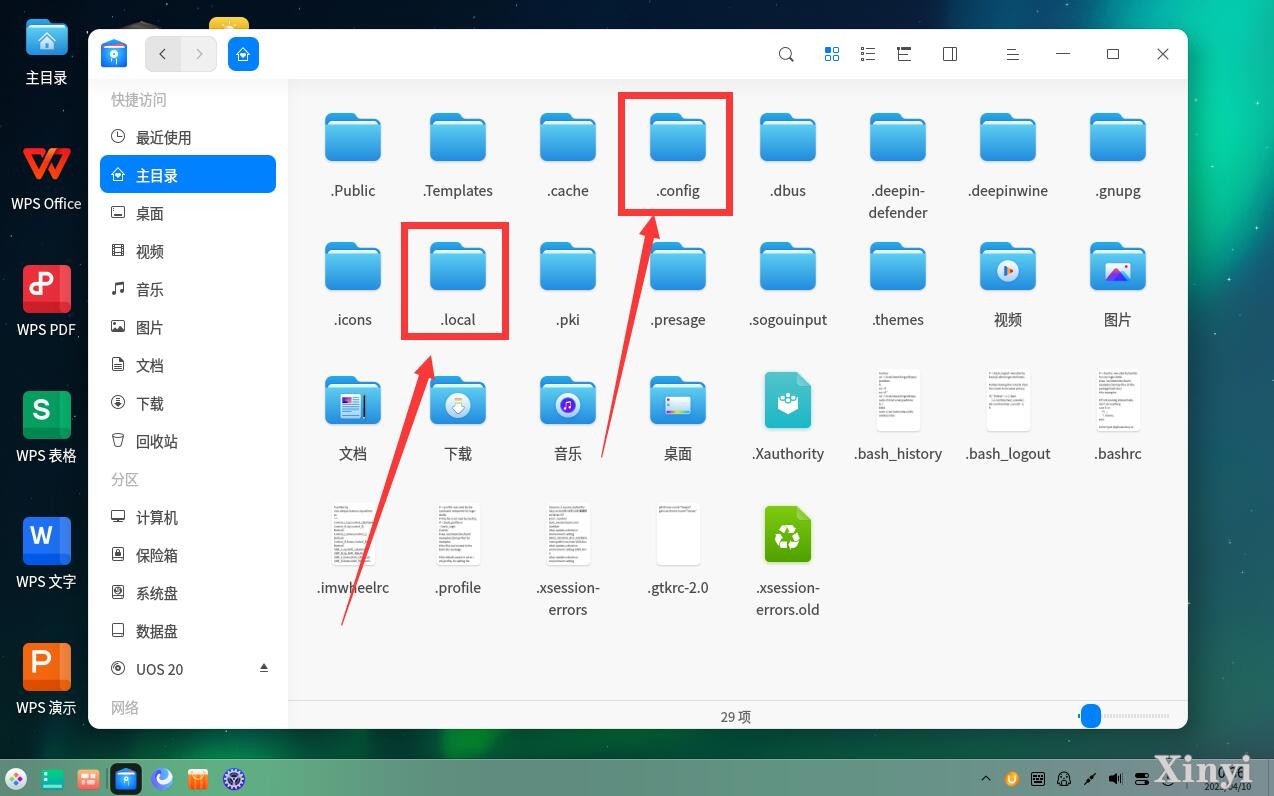Select the 图片 folder in file grid

click(1118, 267)
